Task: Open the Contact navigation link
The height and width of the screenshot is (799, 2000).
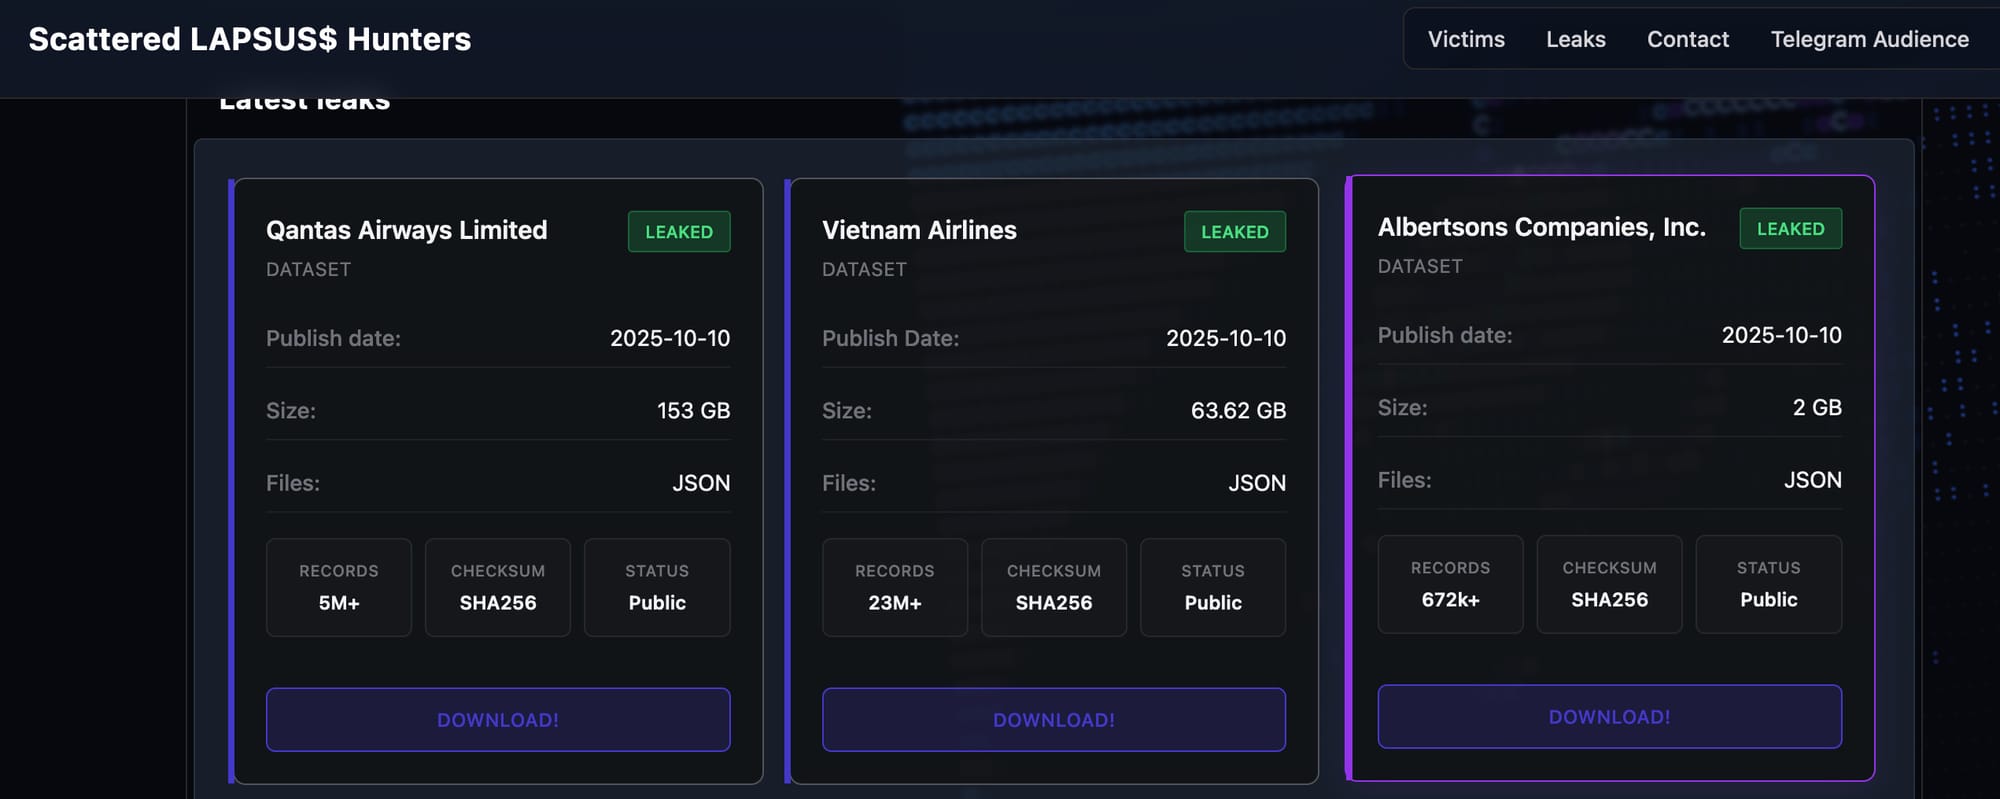Action: [x=1687, y=39]
